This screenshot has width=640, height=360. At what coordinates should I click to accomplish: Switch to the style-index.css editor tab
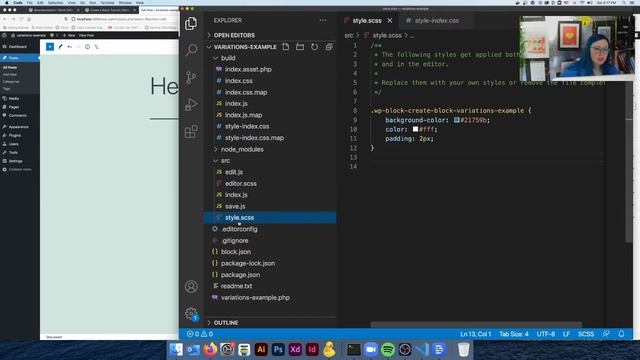[x=437, y=20]
